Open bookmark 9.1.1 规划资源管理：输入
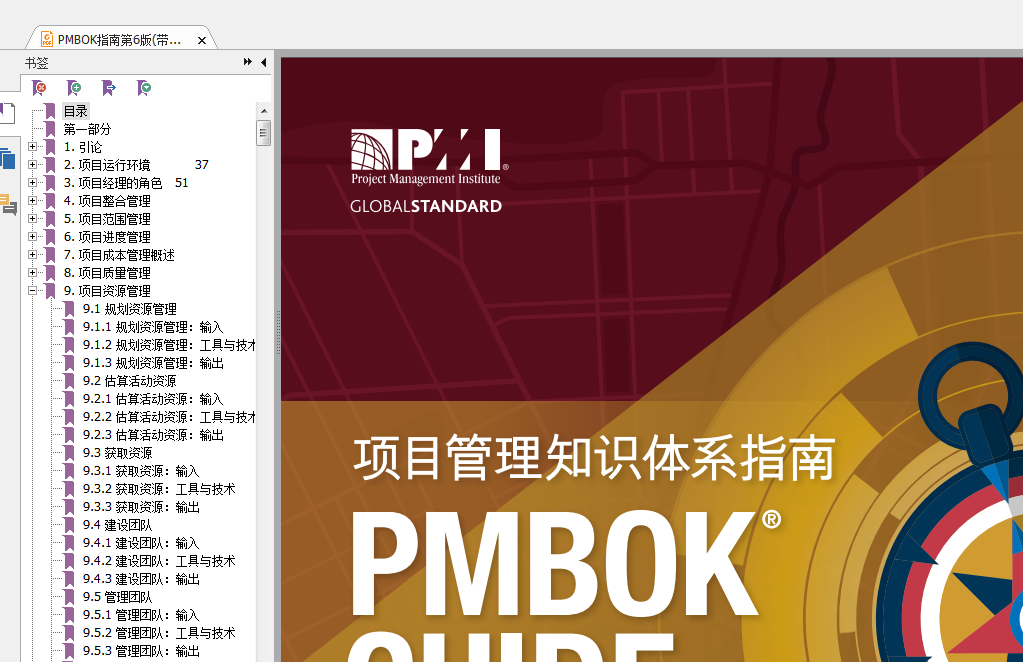1023x662 pixels. [153, 327]
